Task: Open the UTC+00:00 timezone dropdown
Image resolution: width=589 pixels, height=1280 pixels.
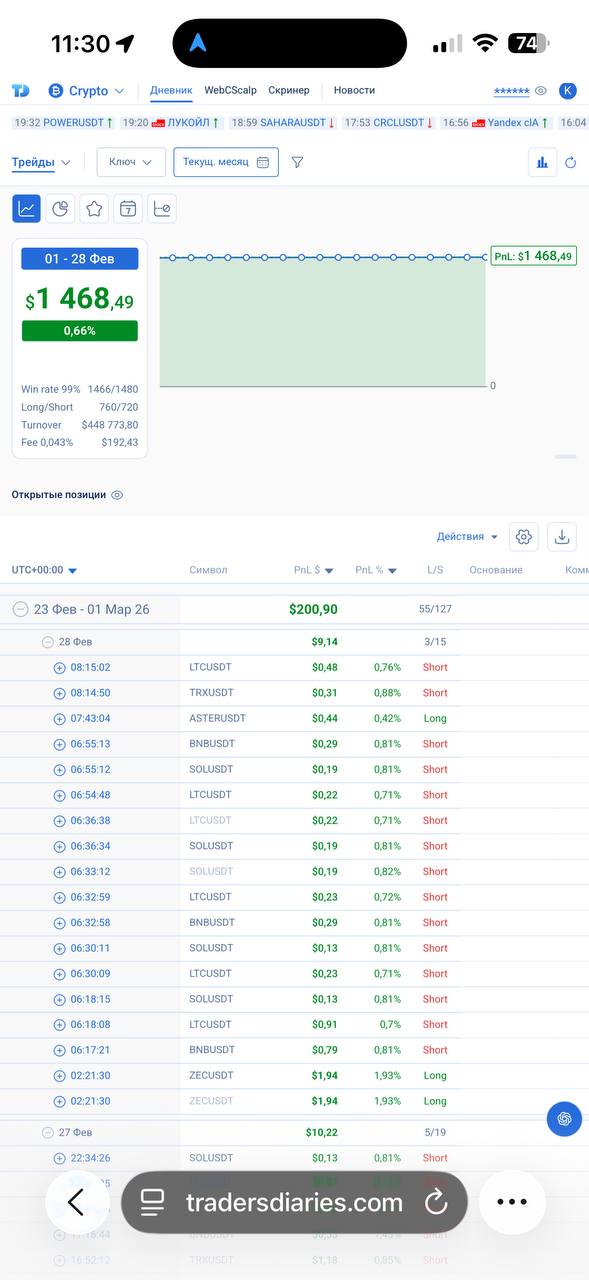Action: click(x=45, y=570)
